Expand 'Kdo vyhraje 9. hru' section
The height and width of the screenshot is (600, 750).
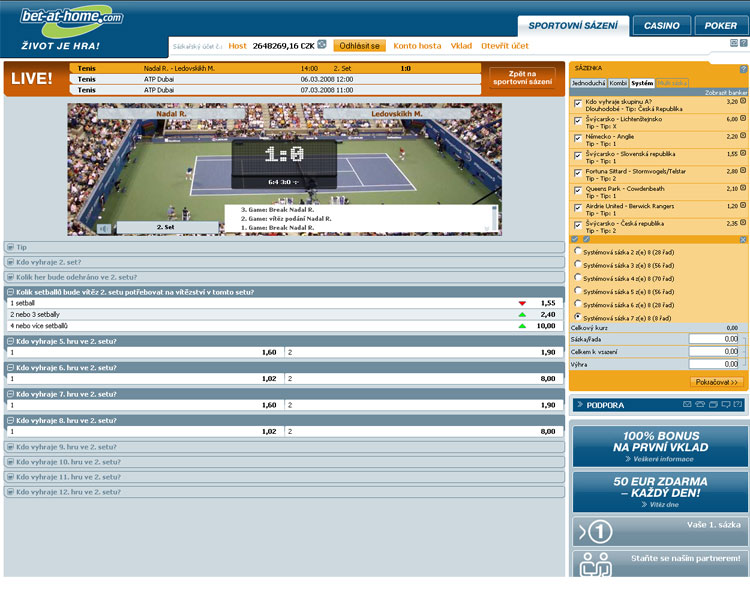(x=10, y=447)
